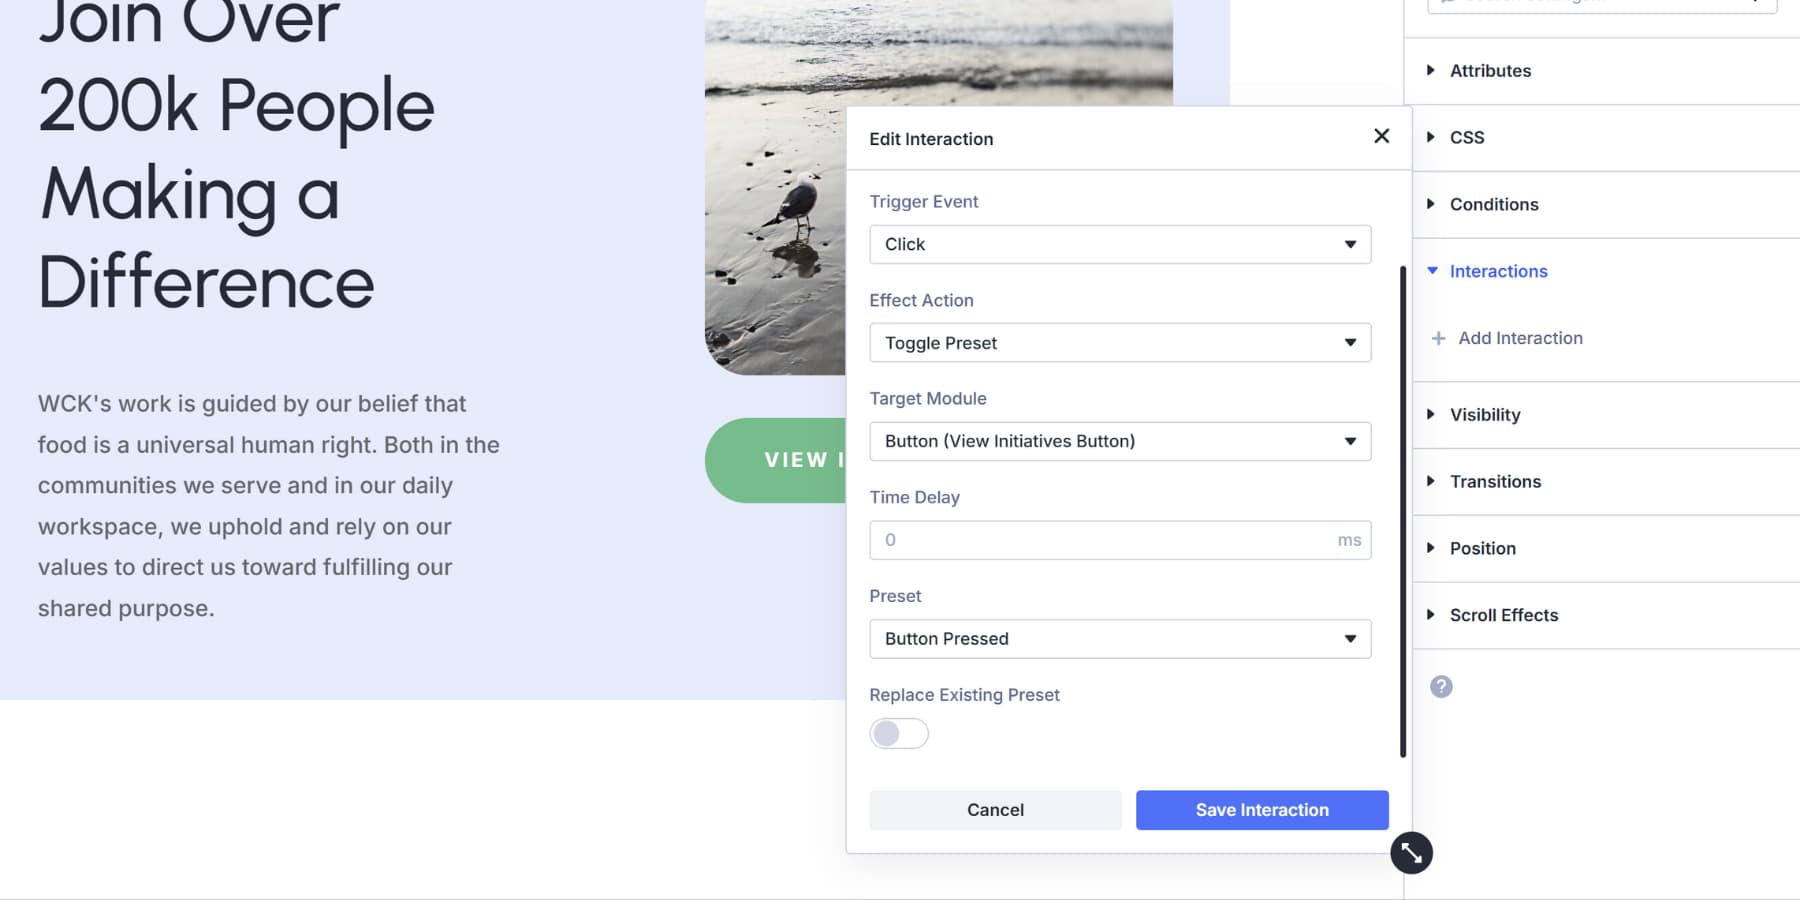
Task: Click the Cancel button
Action: (x=995, y=810)
